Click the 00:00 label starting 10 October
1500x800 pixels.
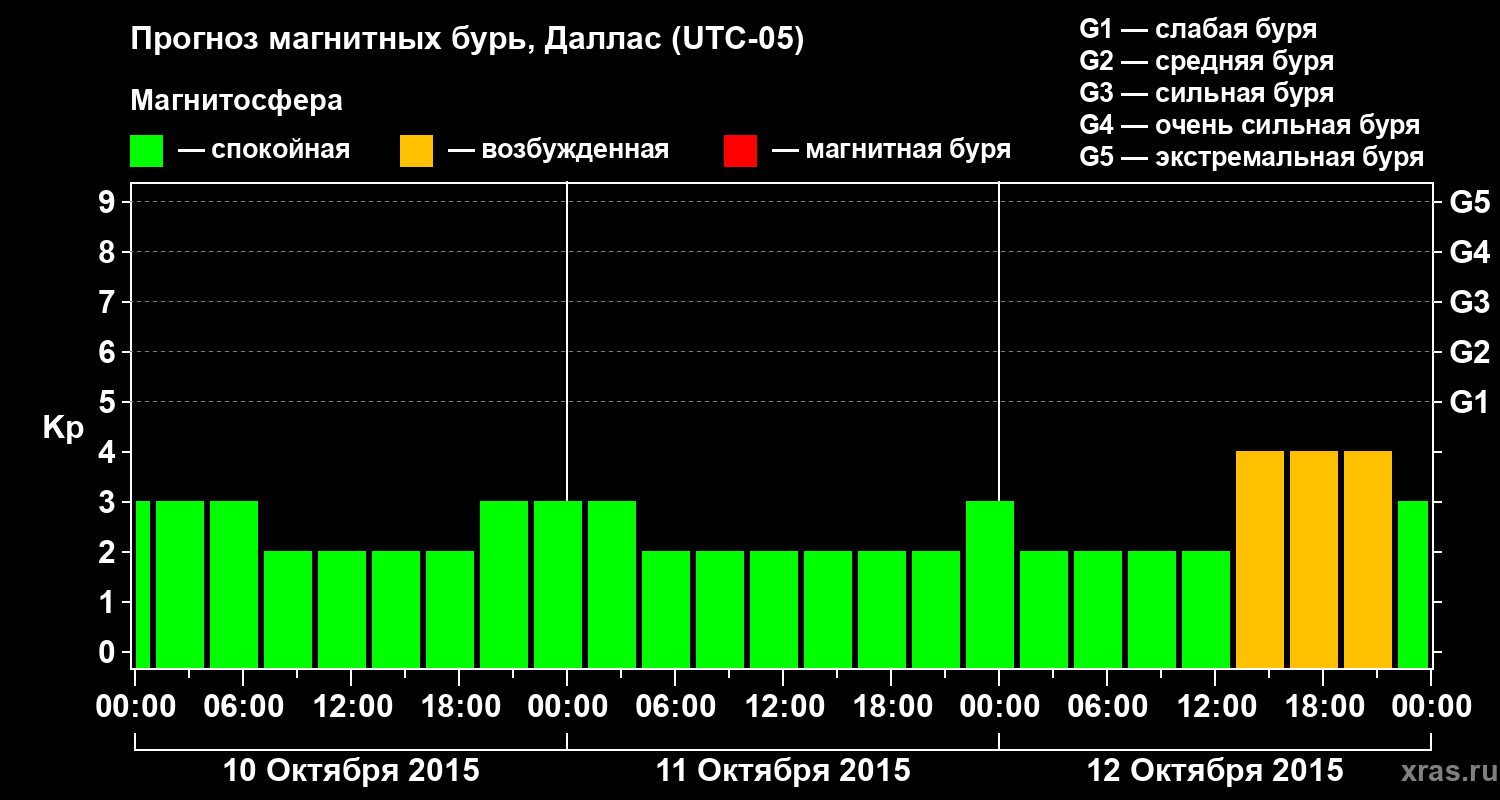pos(135,706)
